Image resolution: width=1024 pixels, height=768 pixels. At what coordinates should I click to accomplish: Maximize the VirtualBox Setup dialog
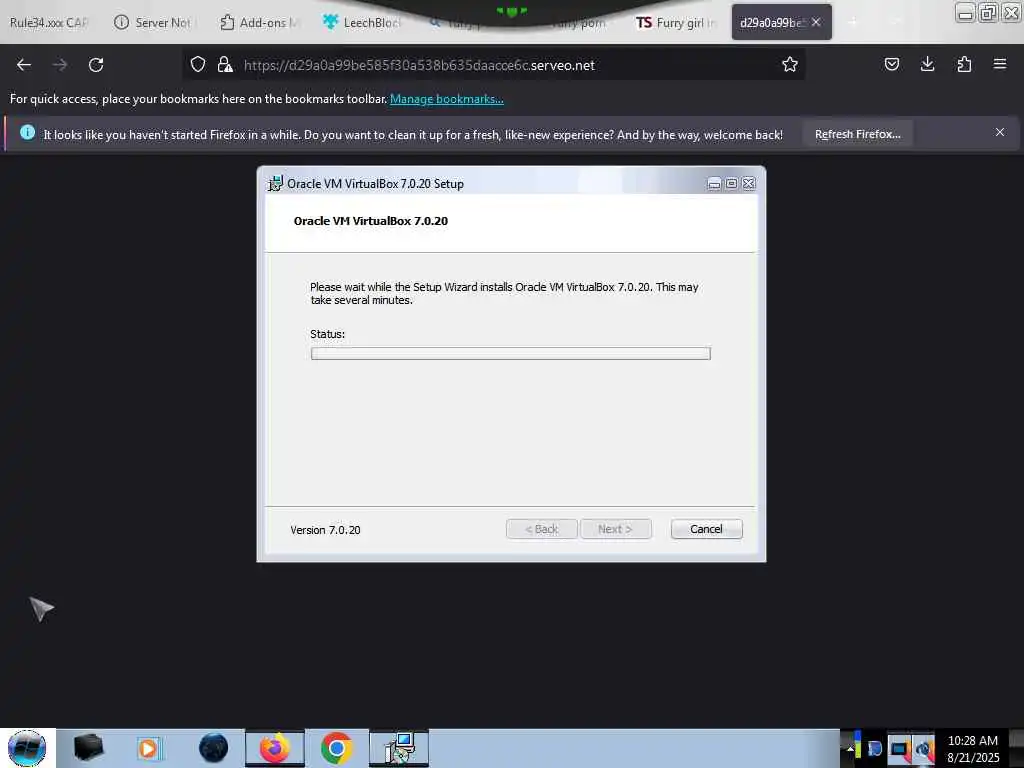[731, 184]
